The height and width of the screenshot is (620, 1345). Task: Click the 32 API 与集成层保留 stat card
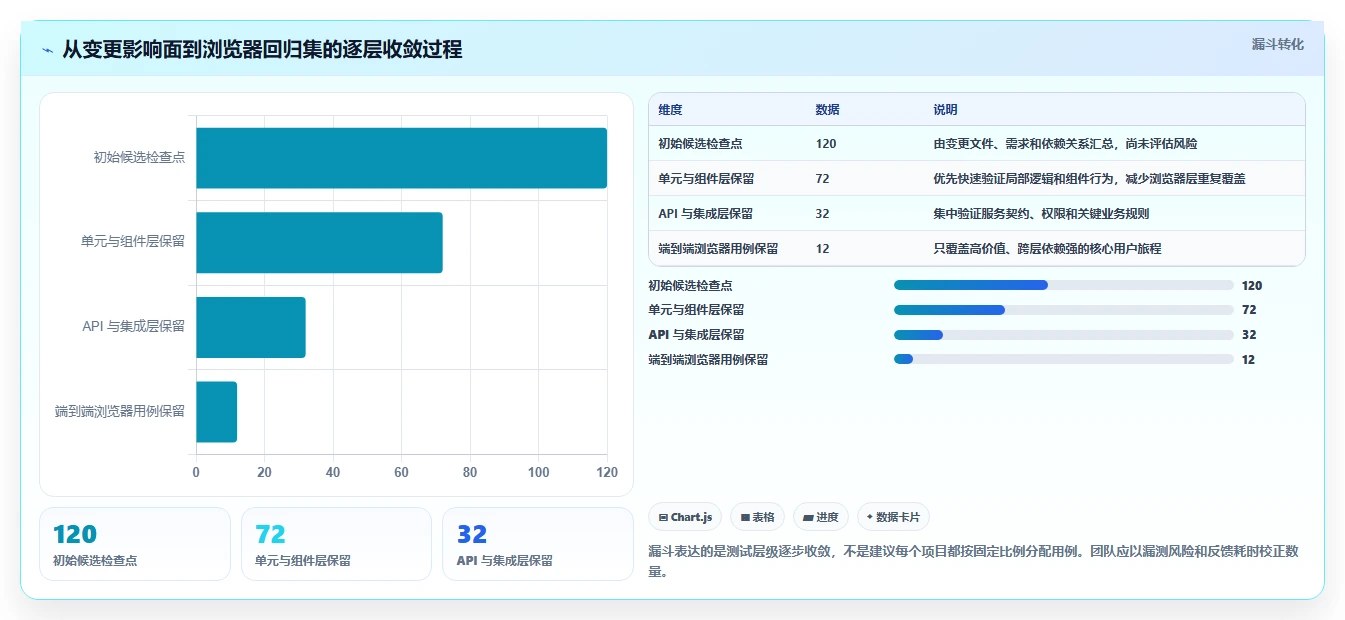(538, 544)
